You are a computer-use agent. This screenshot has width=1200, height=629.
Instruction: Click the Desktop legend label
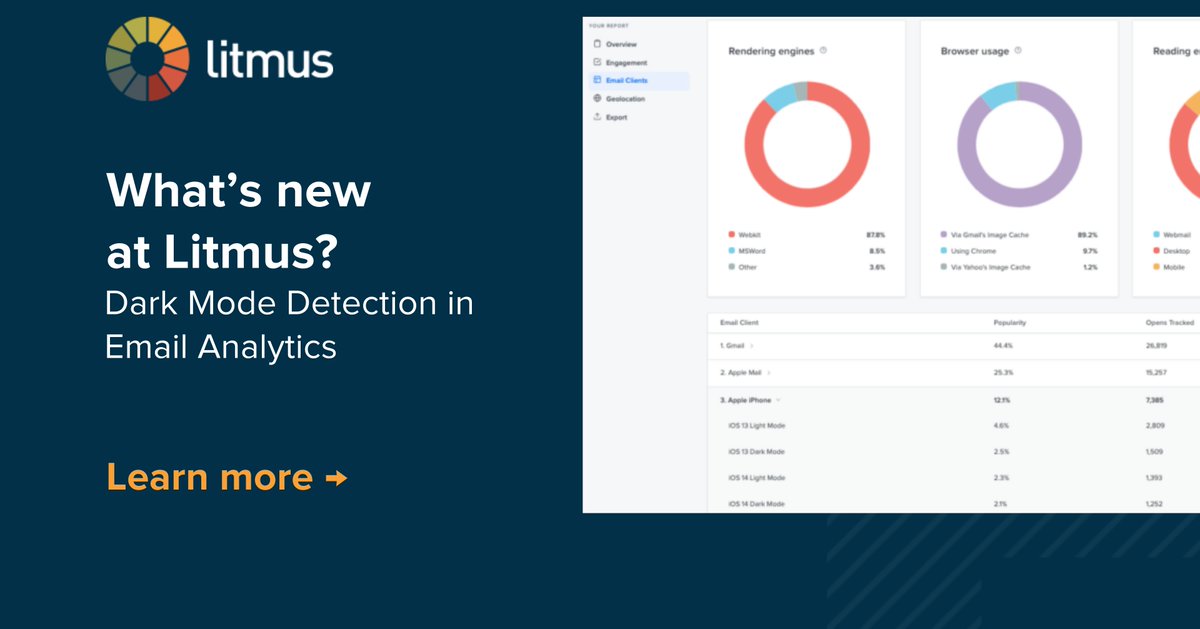[x=1176, y=251]
